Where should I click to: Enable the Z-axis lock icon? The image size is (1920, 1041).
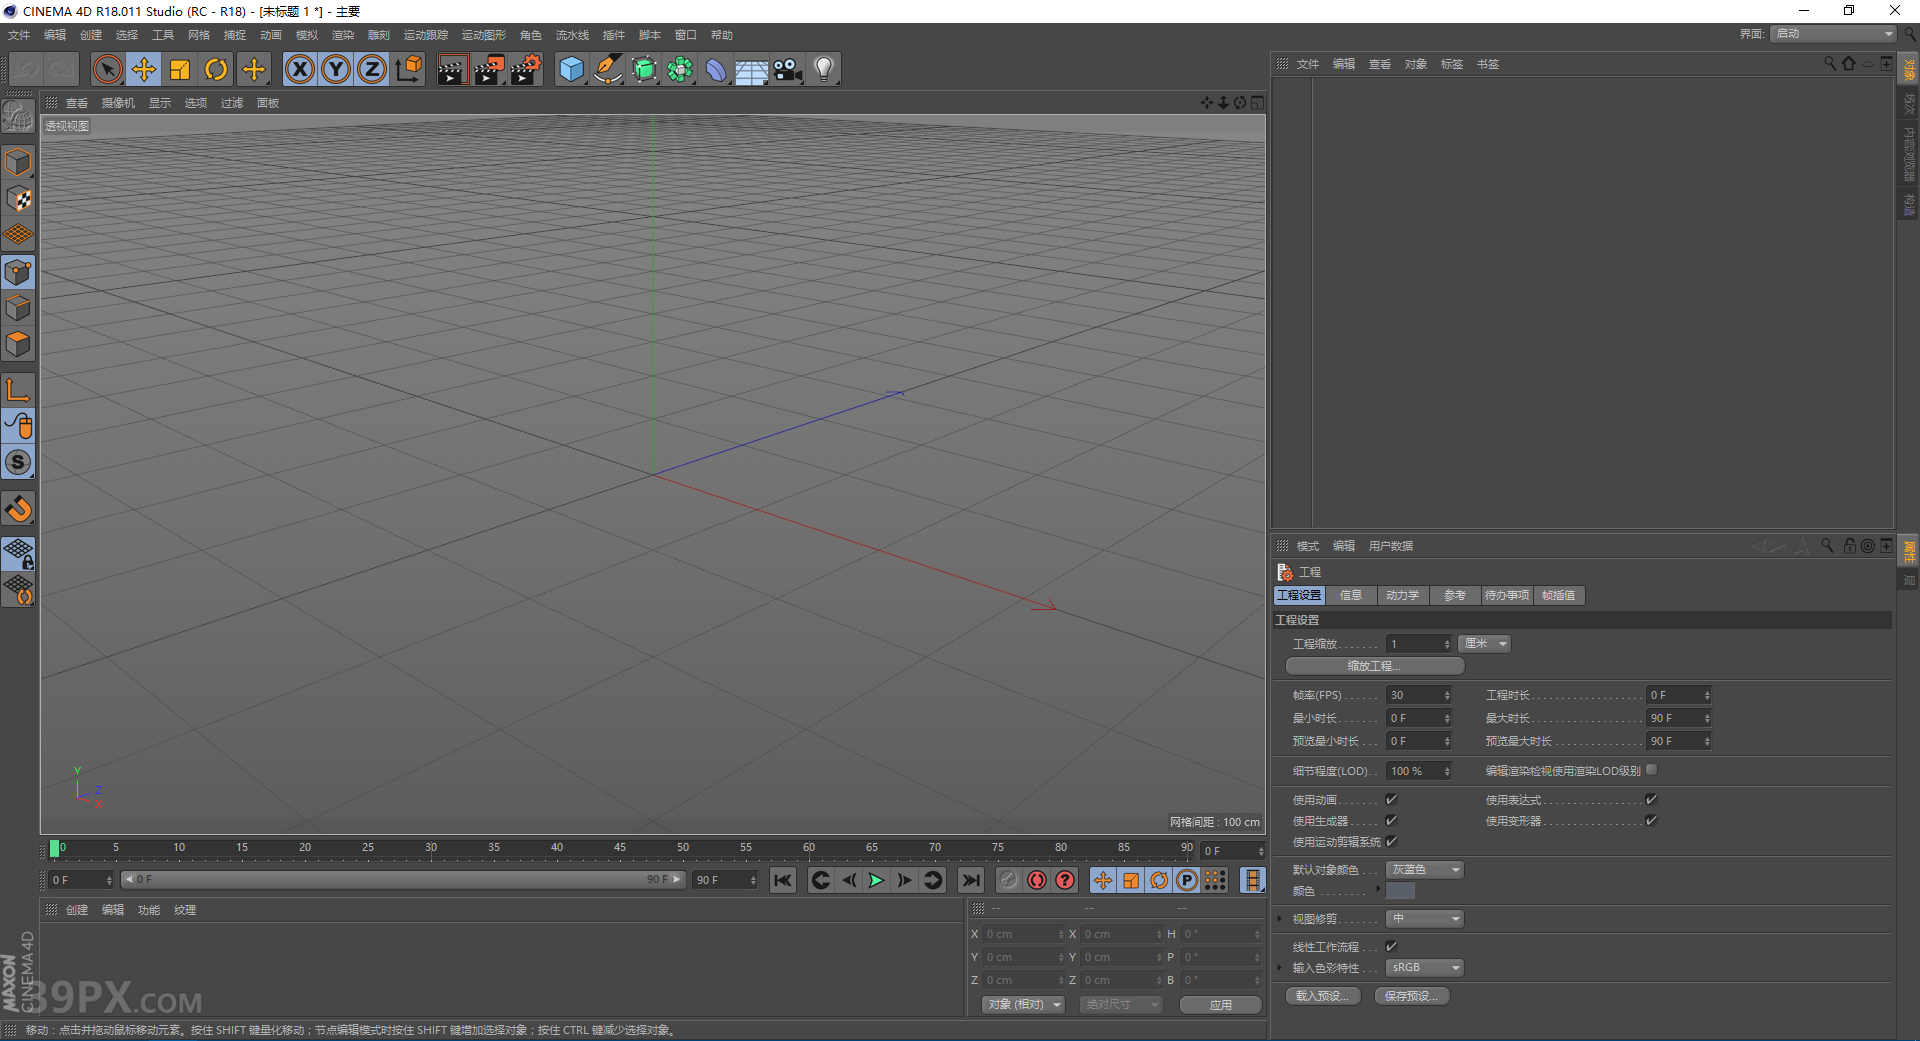pos(371,68)
